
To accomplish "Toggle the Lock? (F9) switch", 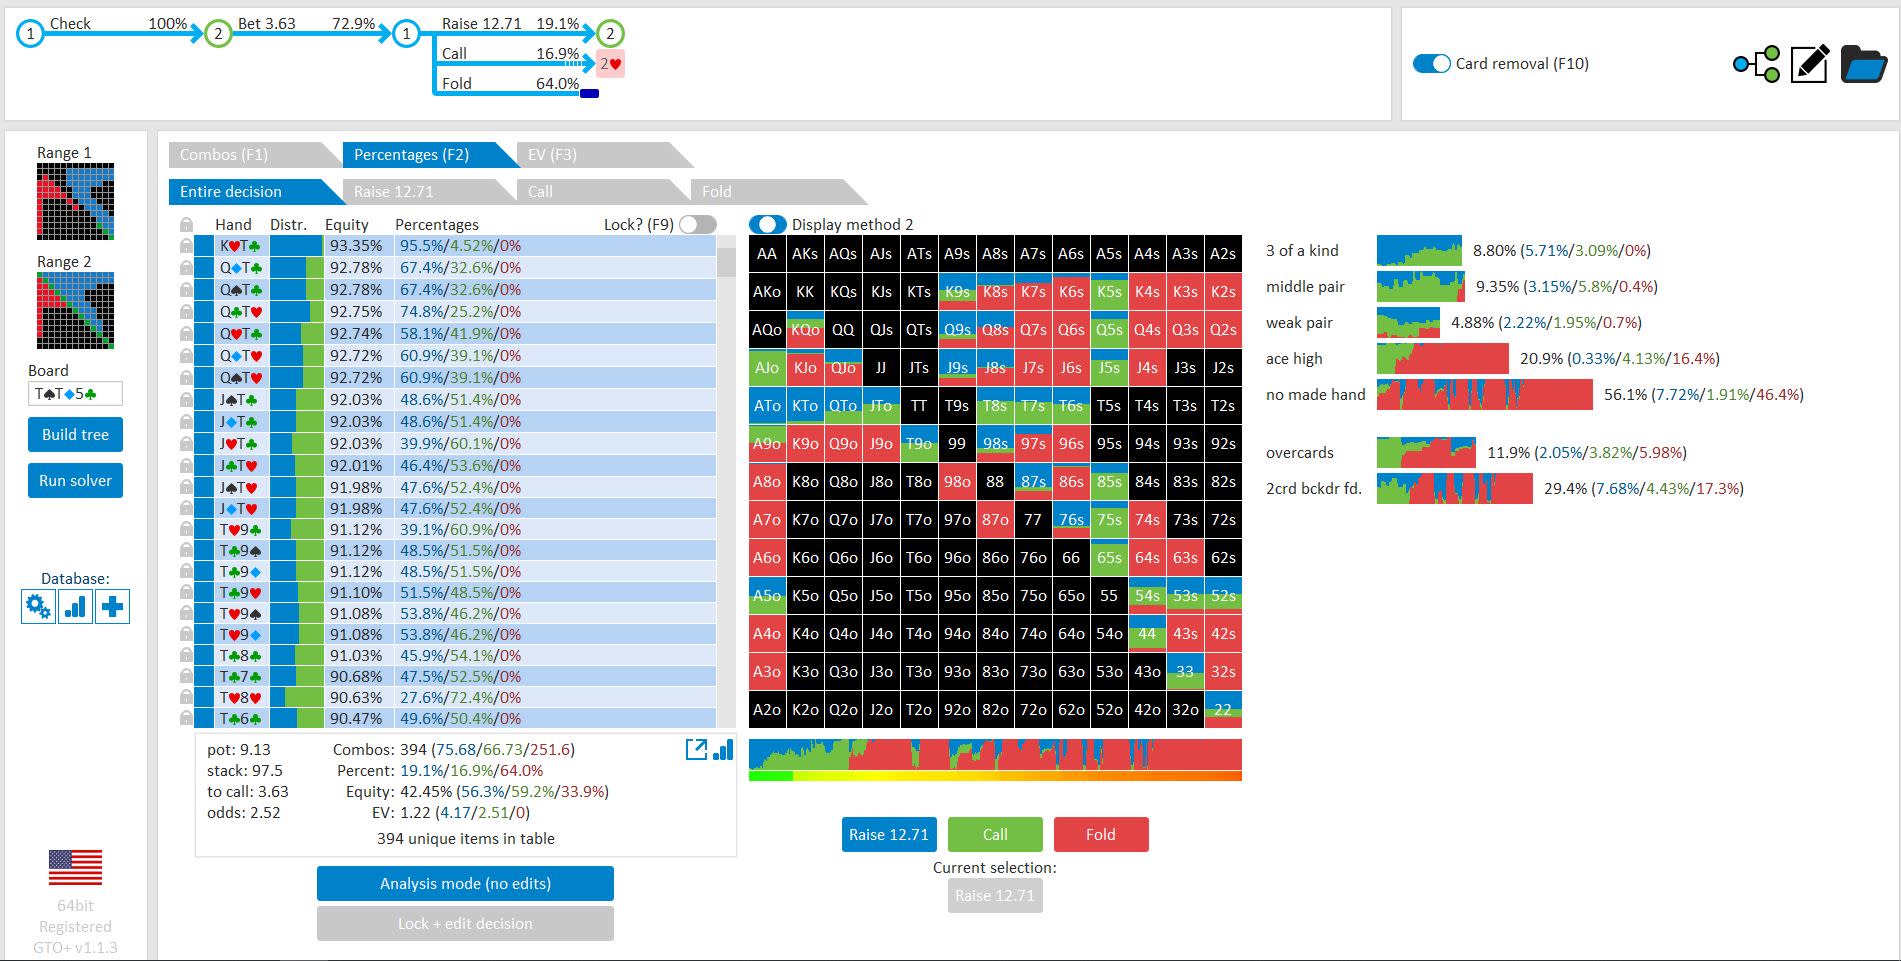I will click(698, 224).
